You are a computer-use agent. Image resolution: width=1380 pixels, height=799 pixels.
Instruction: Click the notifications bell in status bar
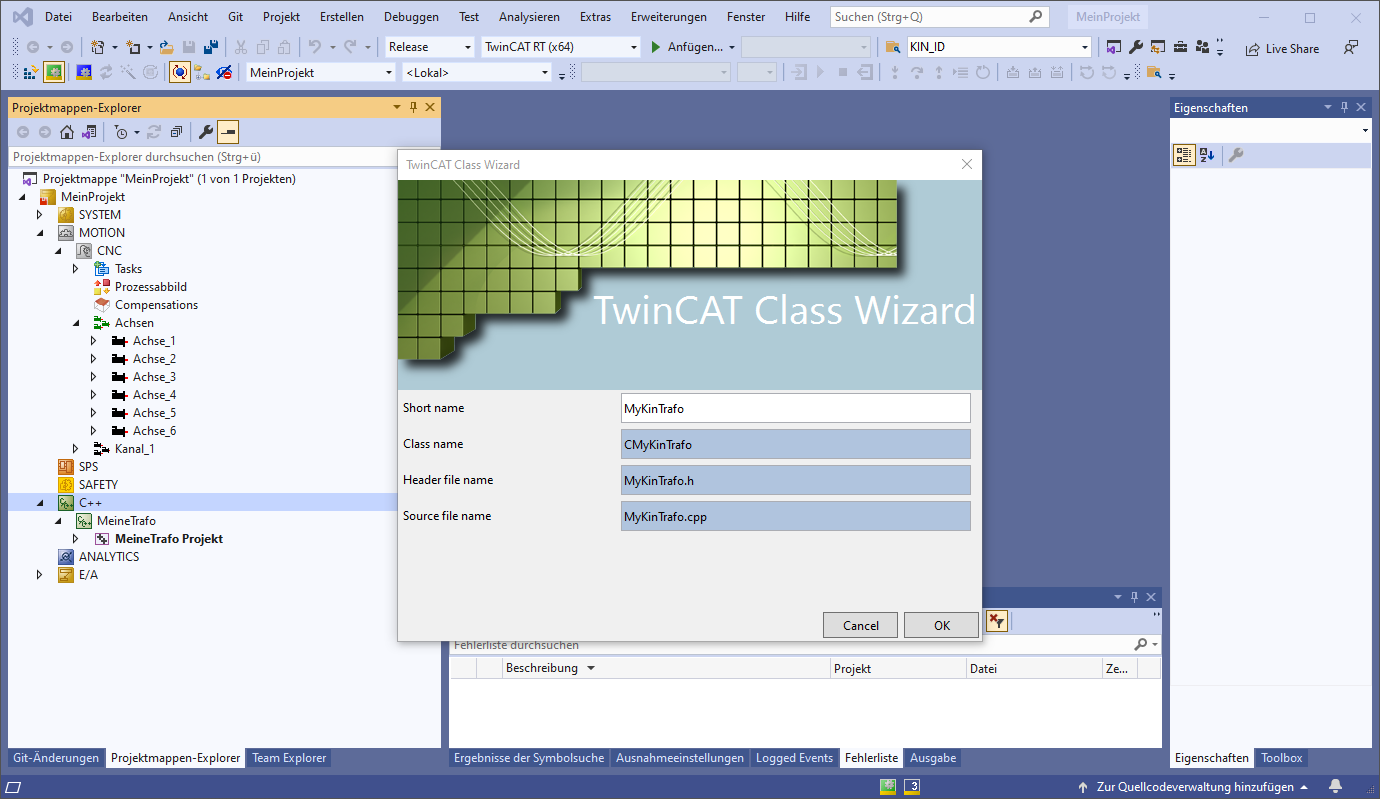click(x=1335, y=786)
